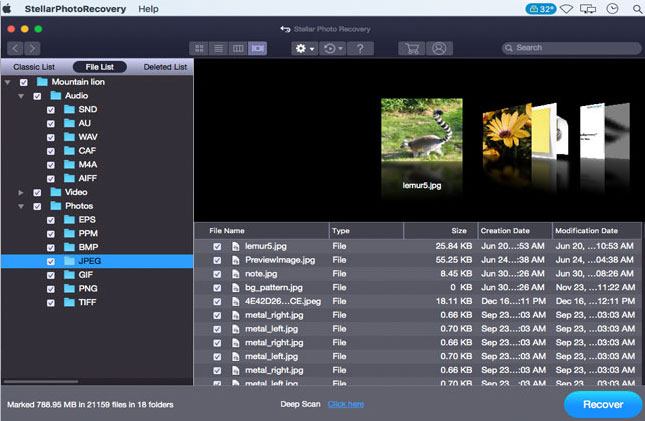Click the Deep Scan Click here link

346,405
